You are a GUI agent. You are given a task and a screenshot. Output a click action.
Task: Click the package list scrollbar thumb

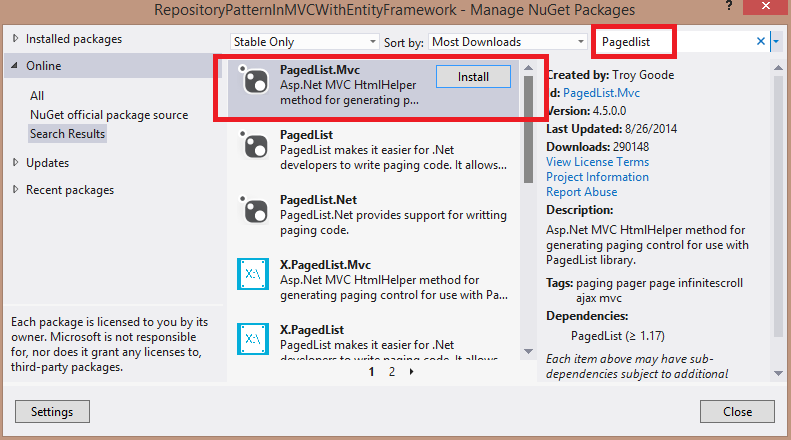528,129
